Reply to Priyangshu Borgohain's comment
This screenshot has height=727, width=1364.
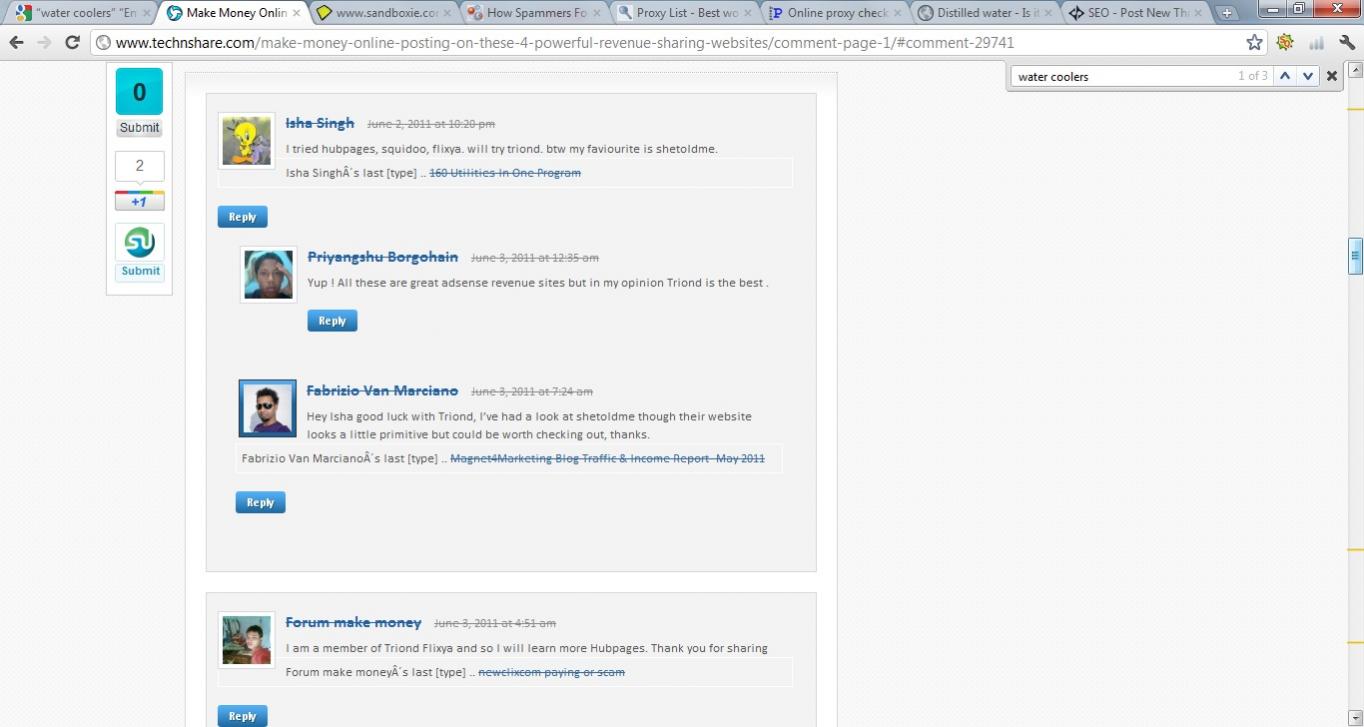tap(332, 321)
